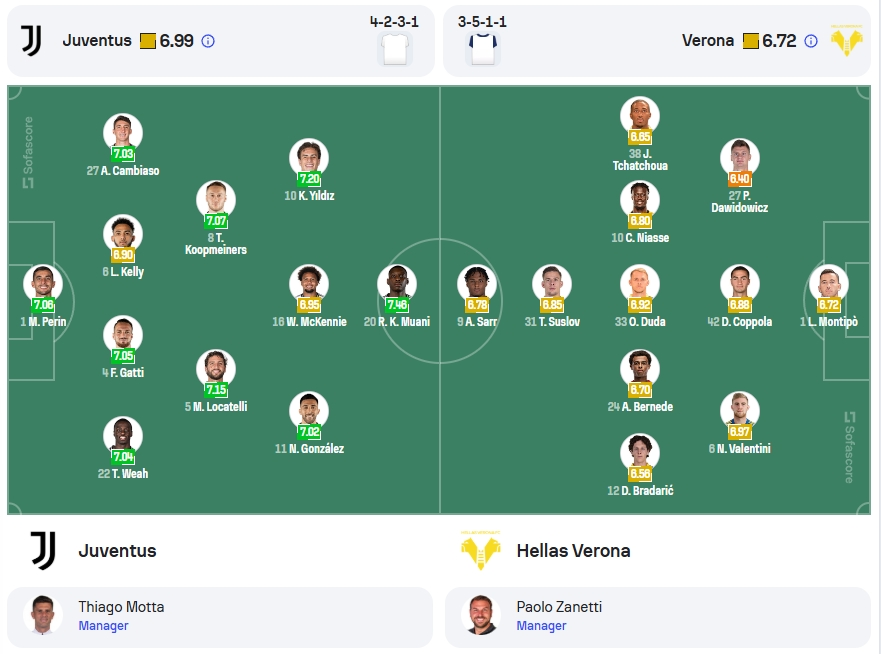Click the Juventus 6.99 rating badge
The height and width of the screenshot is (654, 881).
(x=167, y=41)
